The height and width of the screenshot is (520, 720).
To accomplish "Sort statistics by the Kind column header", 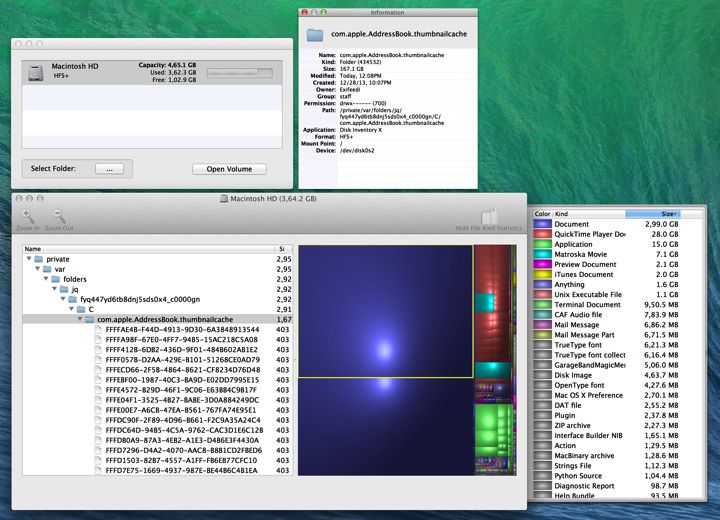I will point(589,214).
